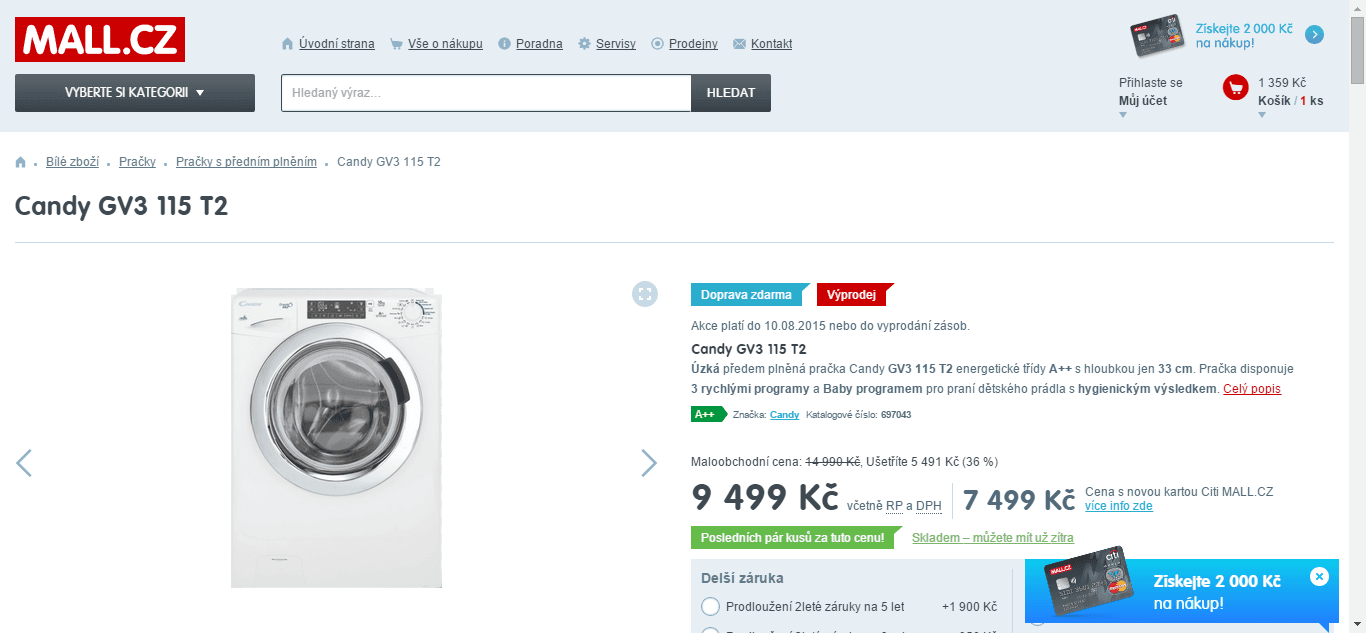This screenshot has width=1366, height=633.
Task: Click the house icon beside Úvodní strana
Action: click(288, 44)
